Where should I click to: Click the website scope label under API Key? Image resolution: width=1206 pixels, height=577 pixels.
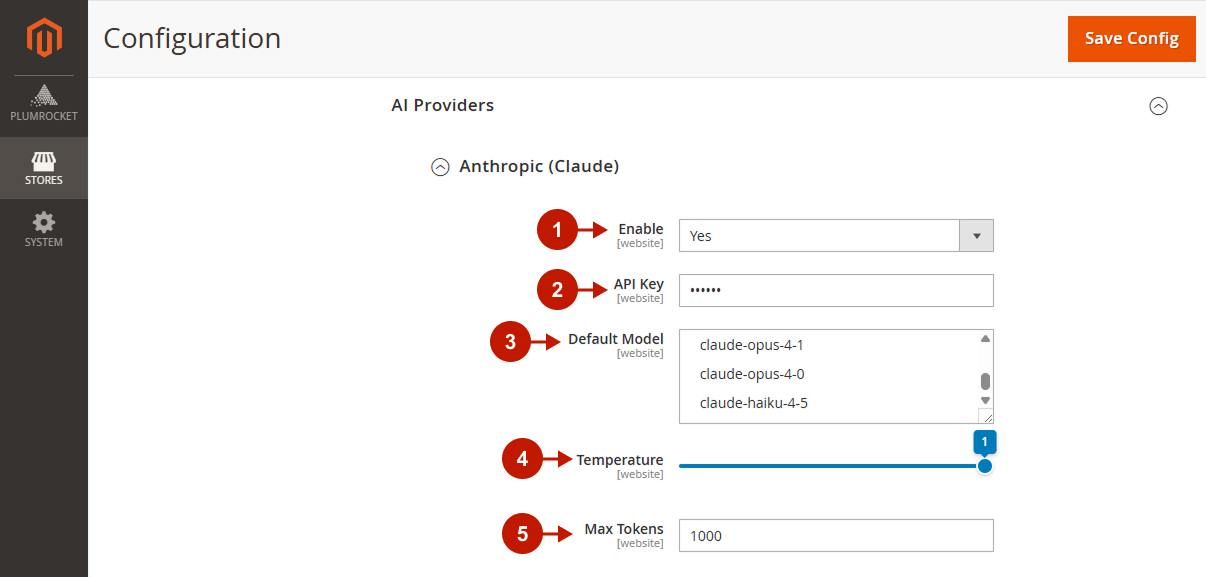pyautogui.click(x=640, y=298)
